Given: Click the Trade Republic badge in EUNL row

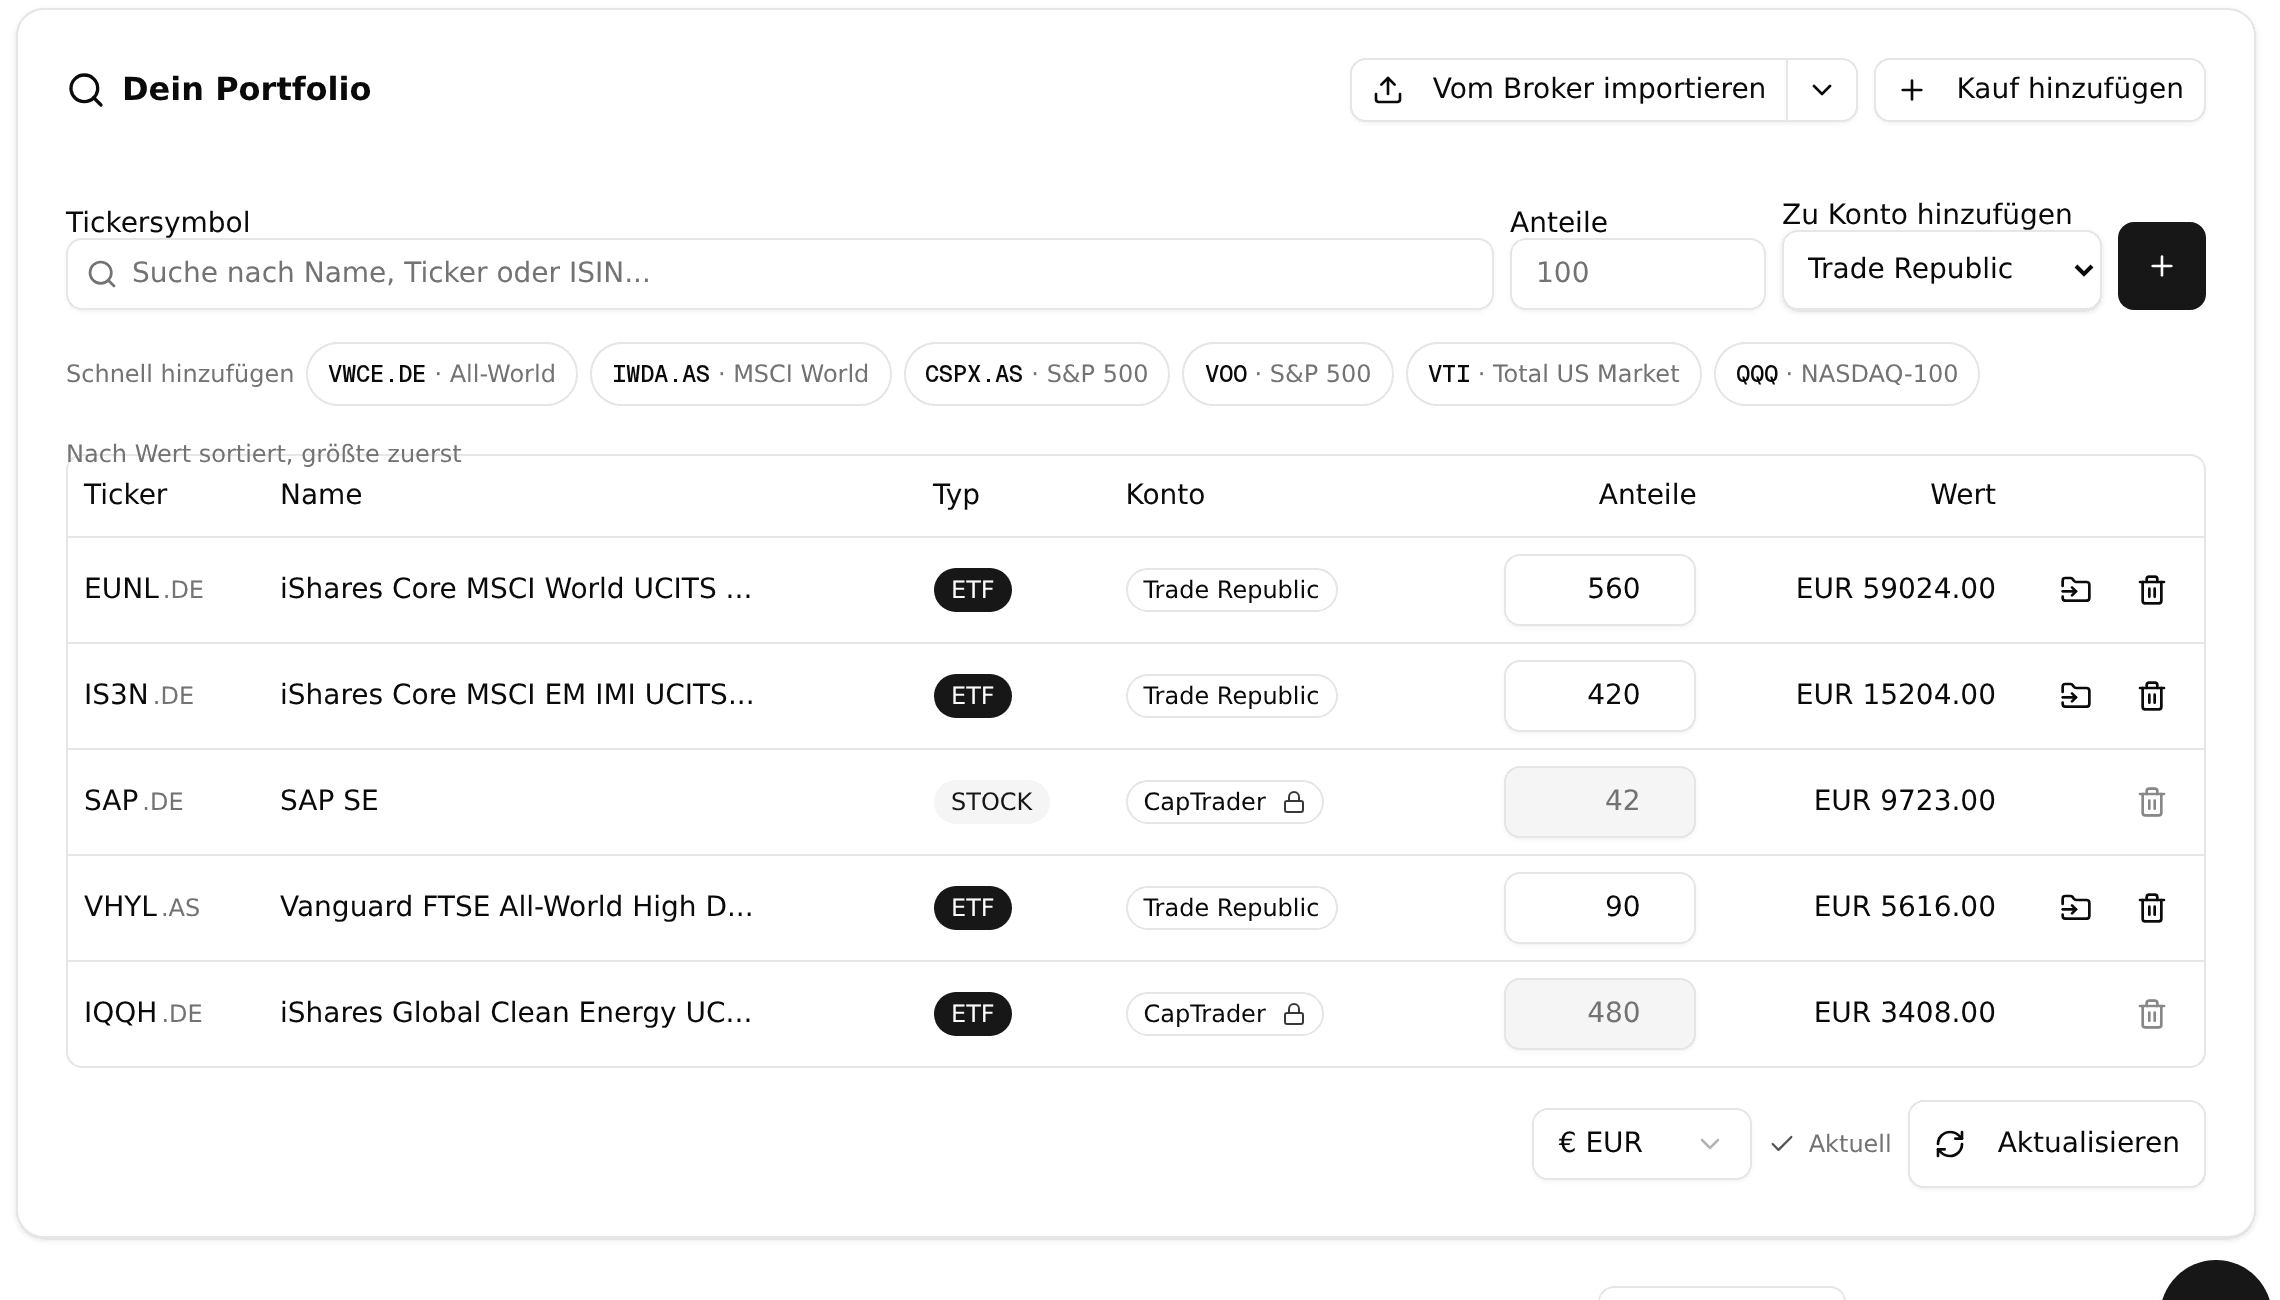Looking at the screenshot, I should coord(1231,590).
